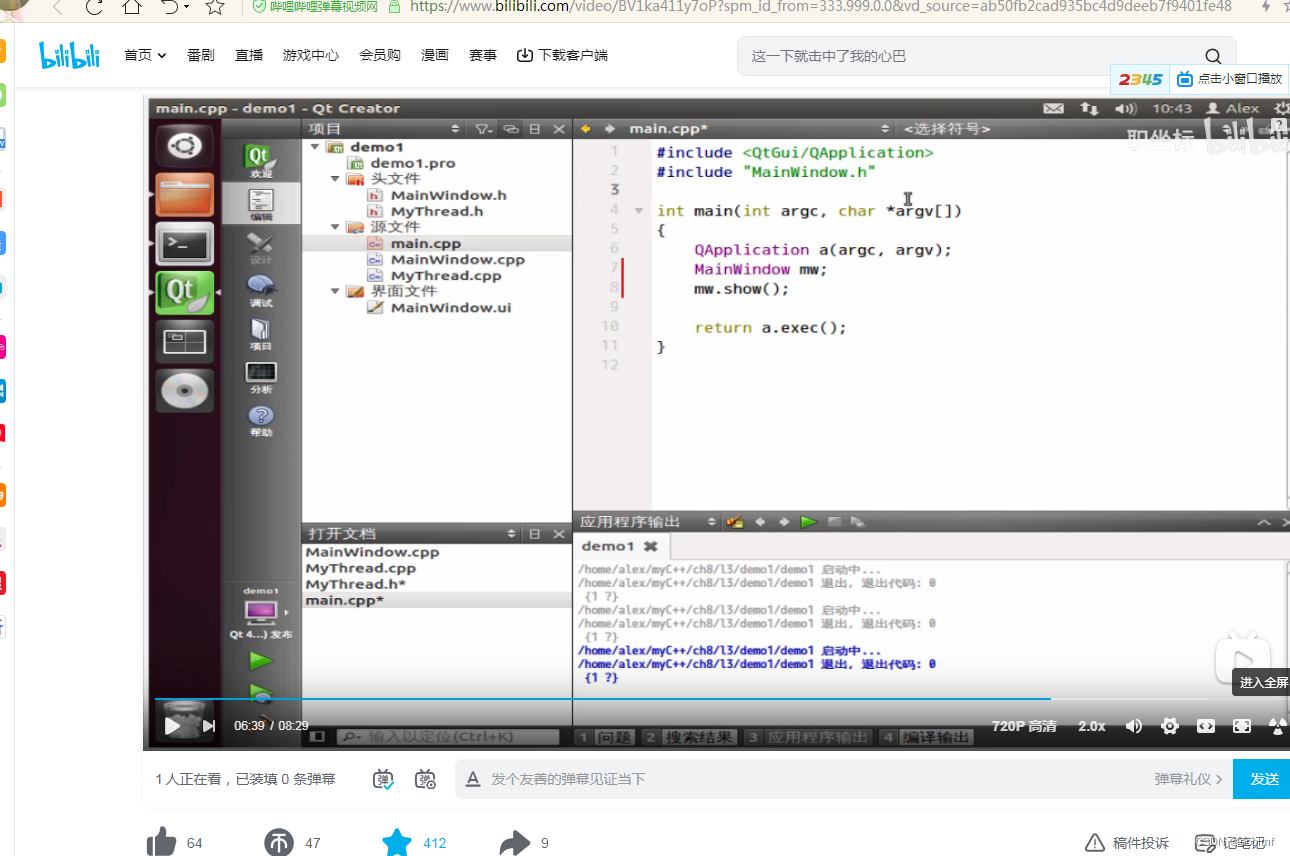
Task: Go forward with the editor right arrow
Action: [x=609, y=129]
